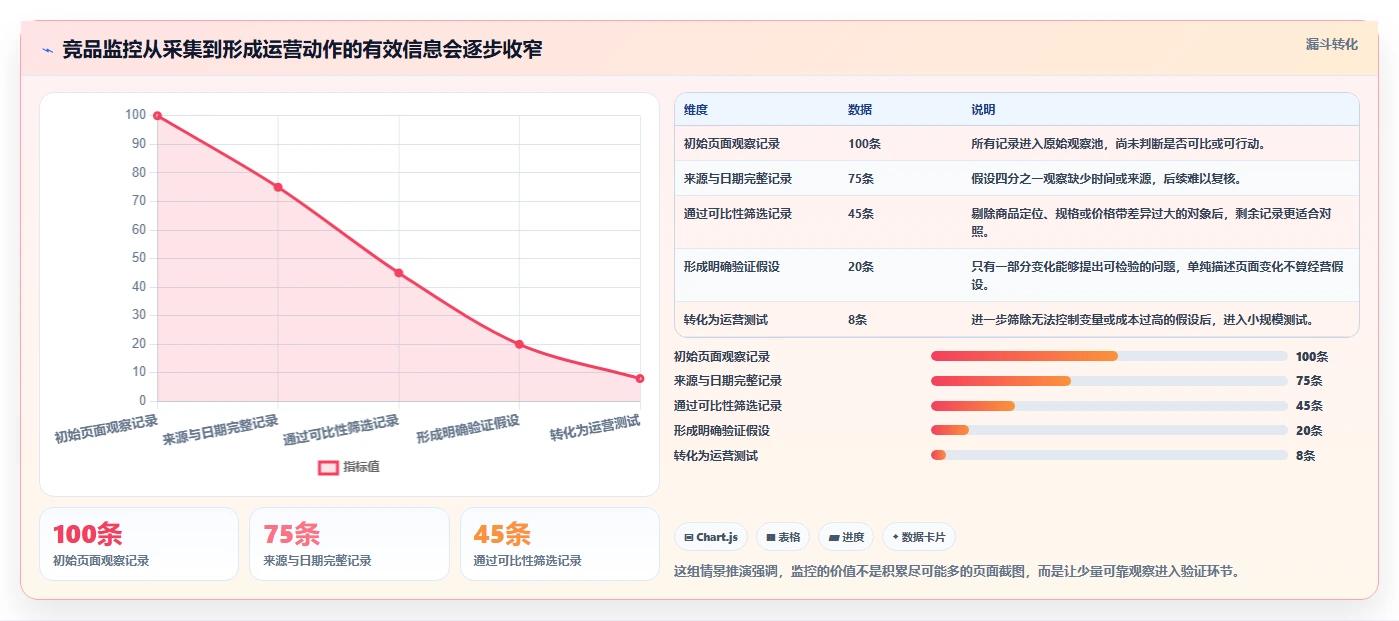
Task: Click the 初始页面观察记录 progress bar
Action: (x=1109, y=356)
